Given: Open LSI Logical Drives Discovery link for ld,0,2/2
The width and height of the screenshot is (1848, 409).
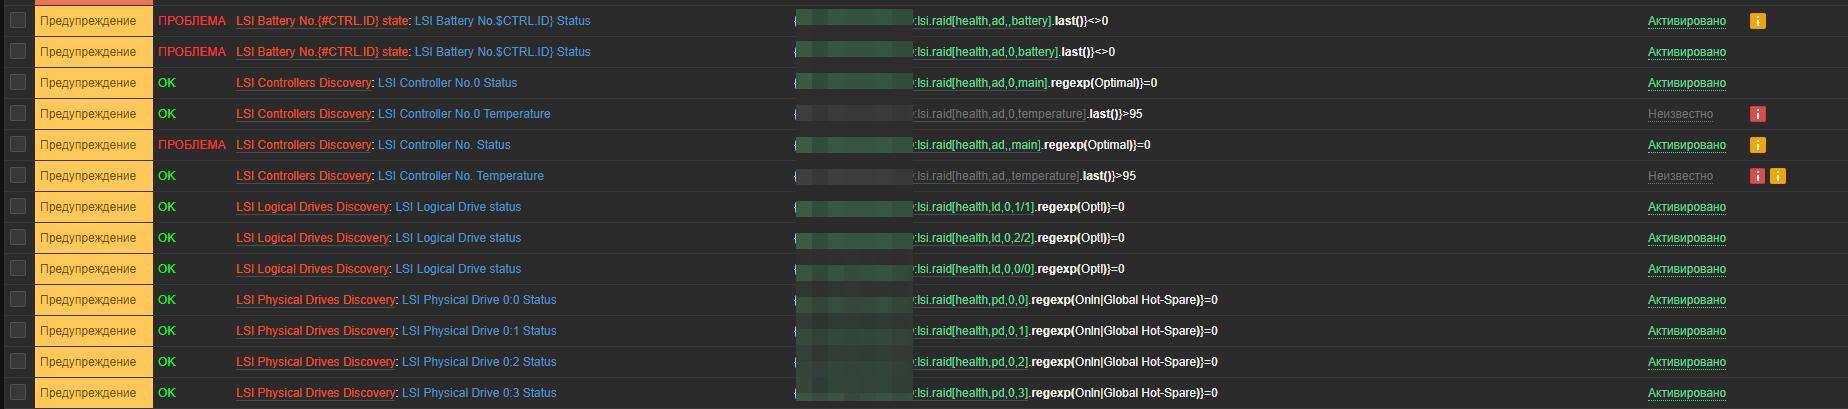Looking at the screenshot, I should point(313,238).
